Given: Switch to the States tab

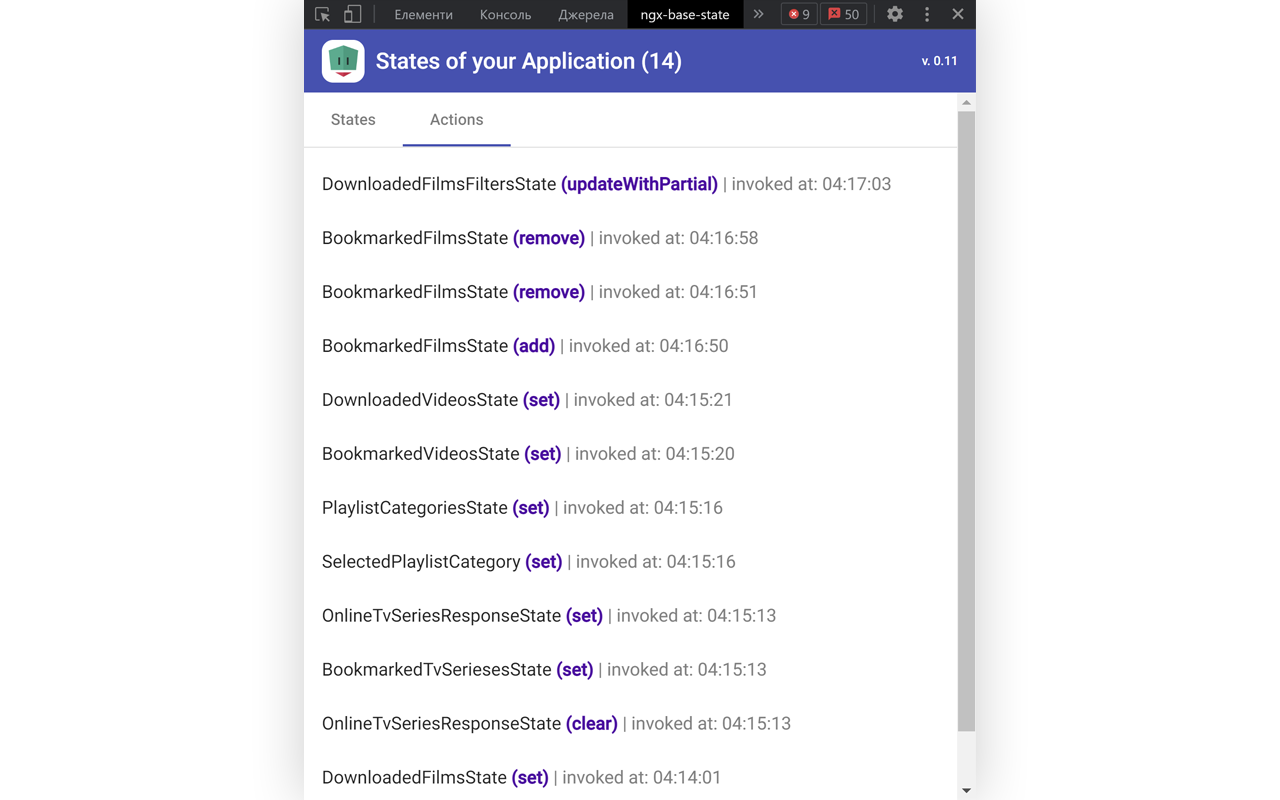Looking at the screenshot, I should click(353, 120).
